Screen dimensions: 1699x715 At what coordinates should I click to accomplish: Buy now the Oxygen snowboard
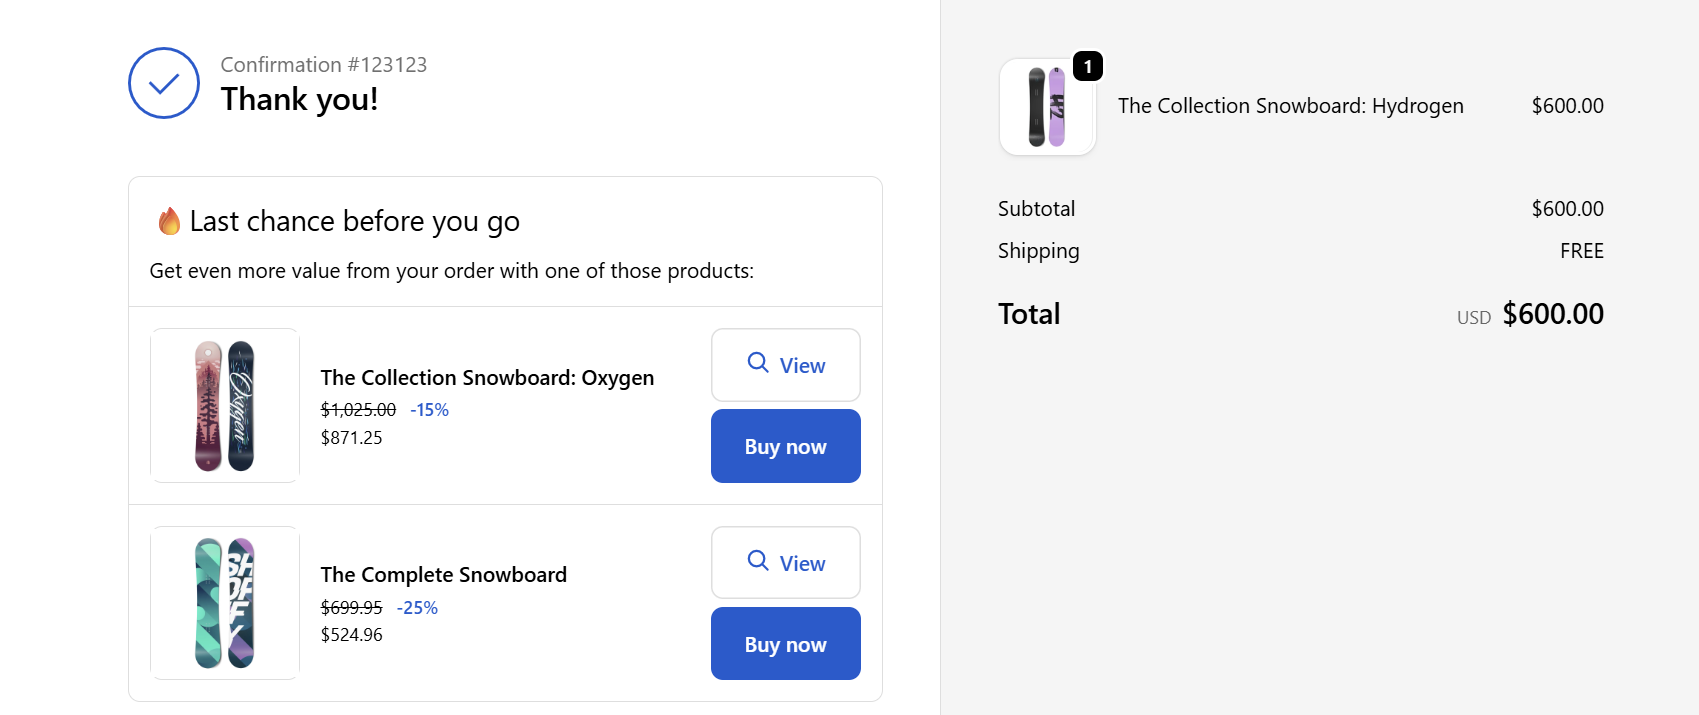pos(786,447)
